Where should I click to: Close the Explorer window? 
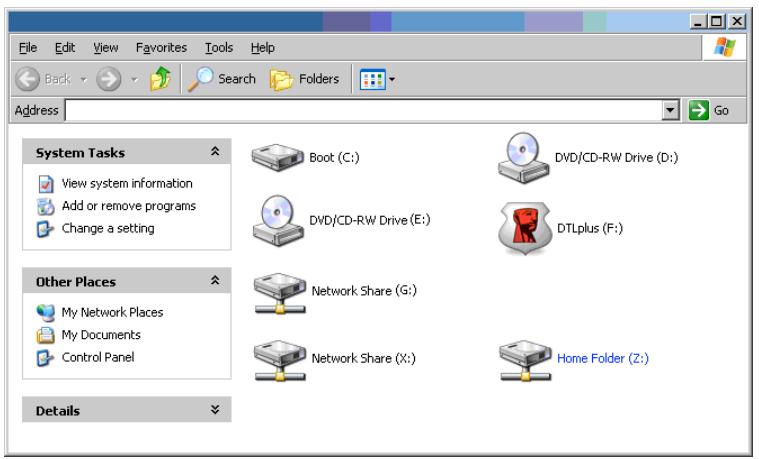pyautogui.click(x=737, y=21)
